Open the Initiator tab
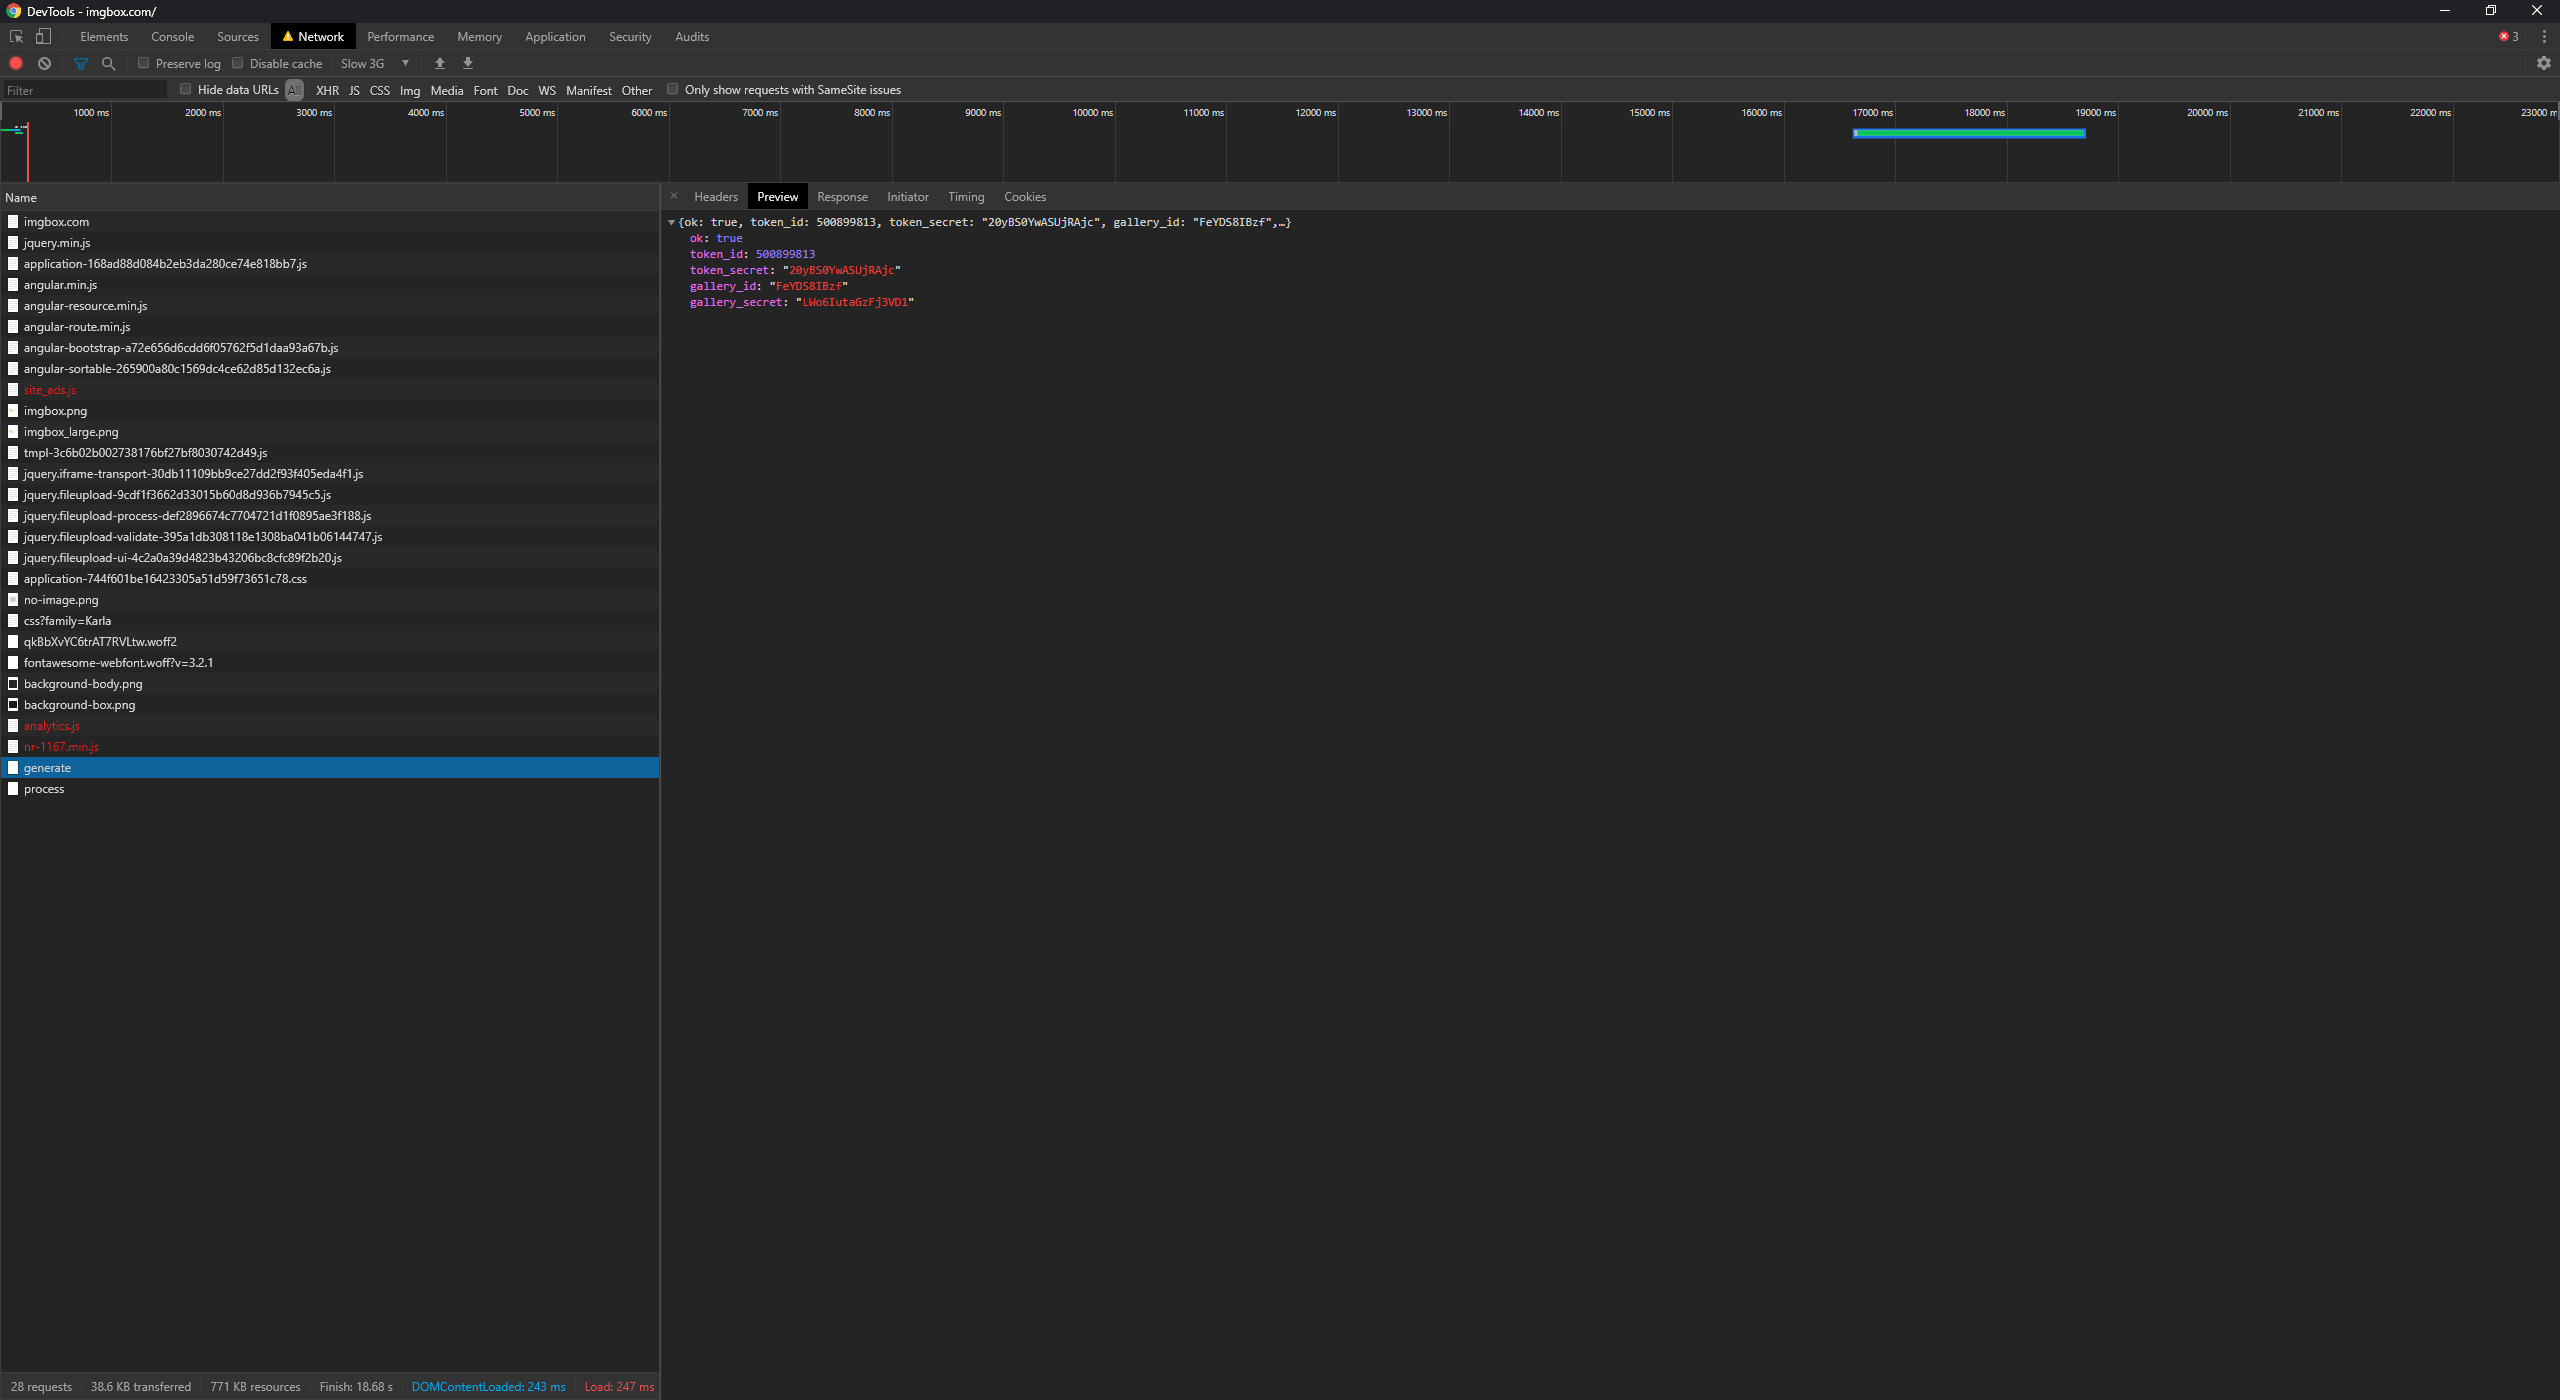Screen dimensions: 2560x1400 point(908,197)
